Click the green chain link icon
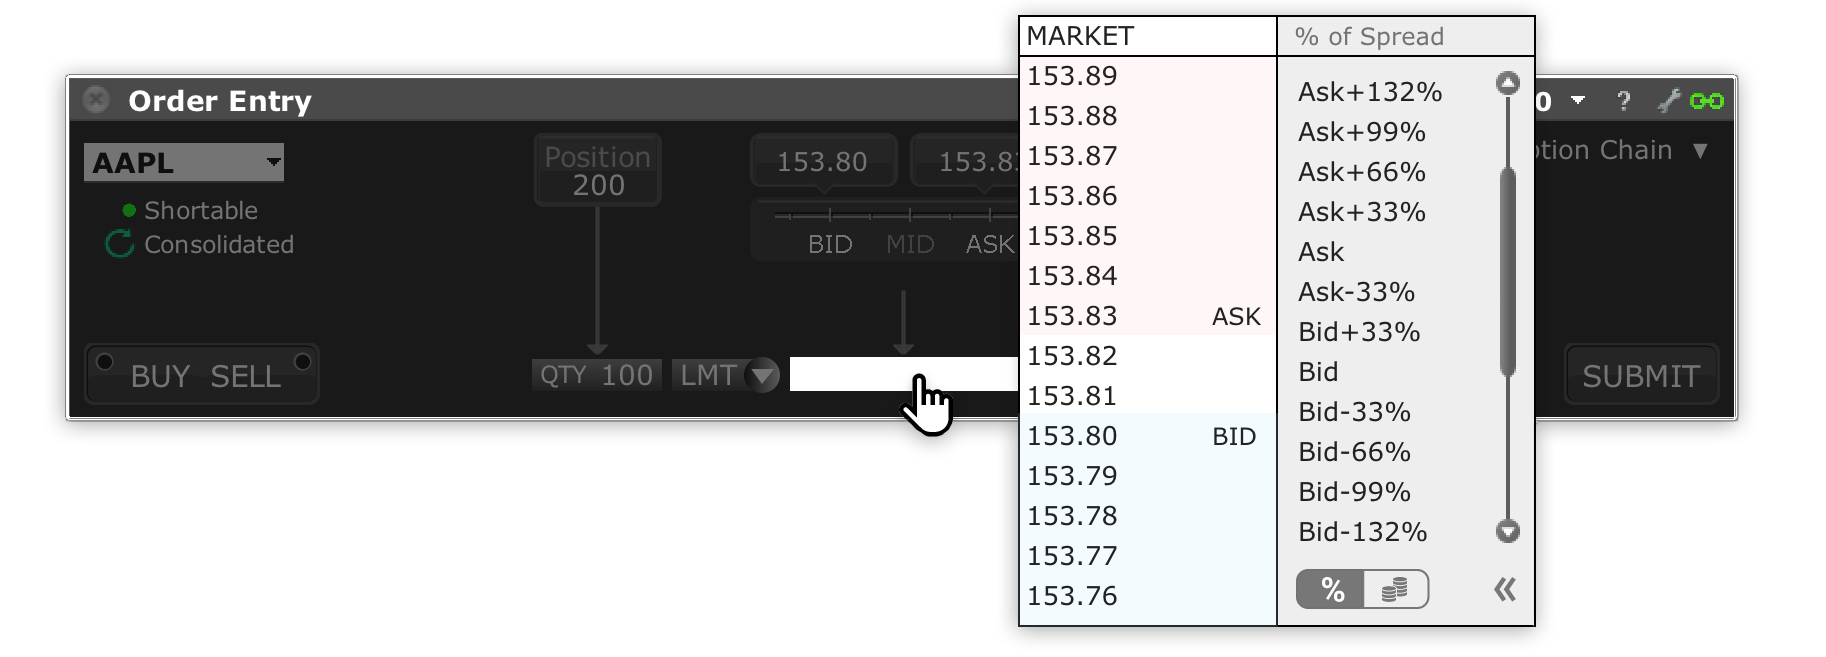This screenshot has width=1826, height=657. pos(1708,100)
